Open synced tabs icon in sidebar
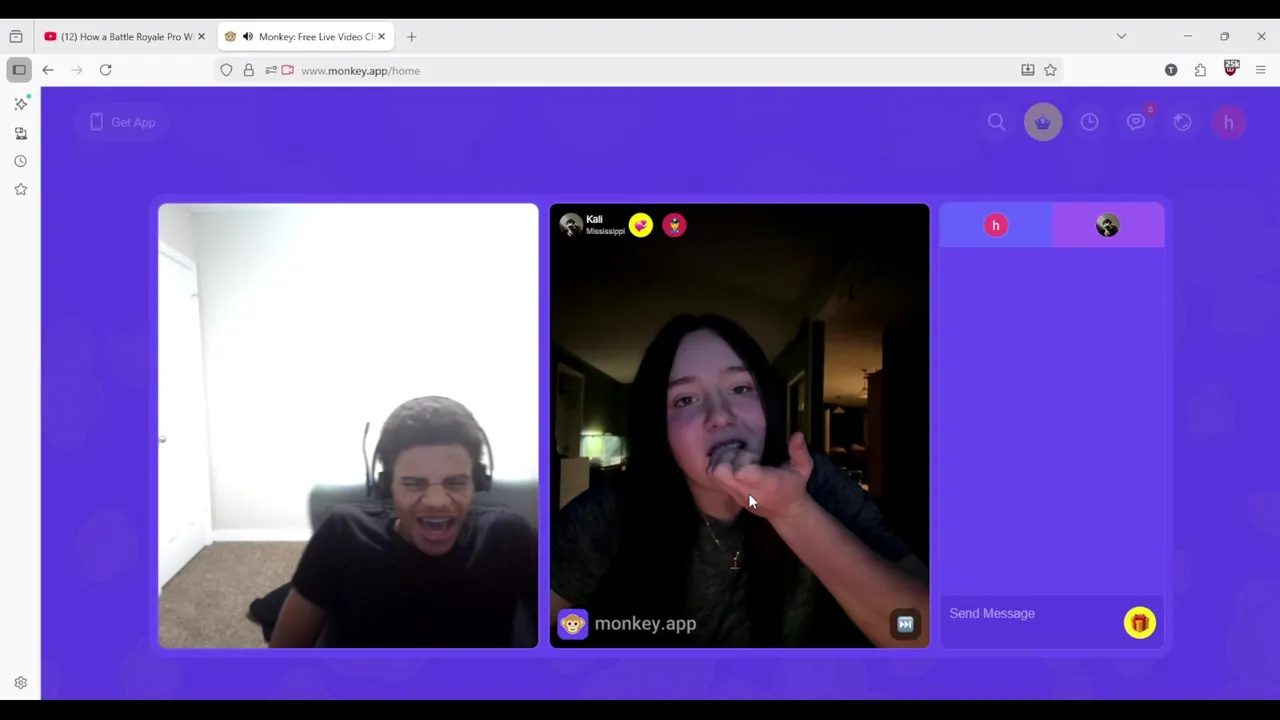This screenshot has height=720, width=1280. [x=20, y=133]
